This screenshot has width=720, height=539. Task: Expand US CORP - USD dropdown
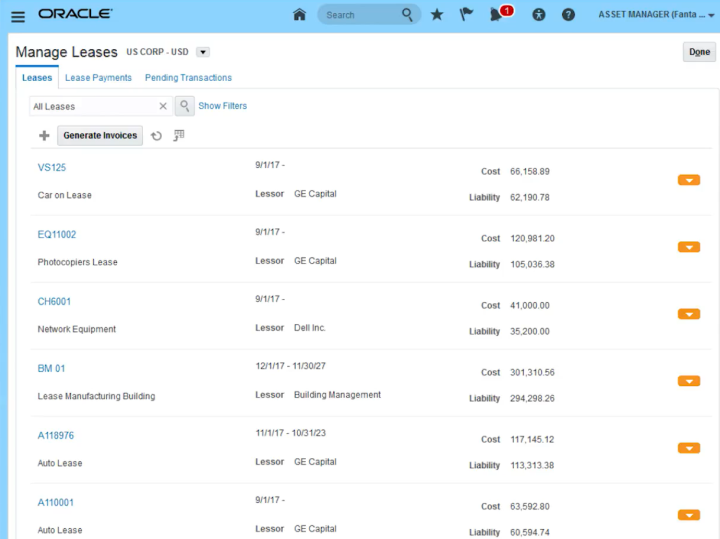[203, 52]
